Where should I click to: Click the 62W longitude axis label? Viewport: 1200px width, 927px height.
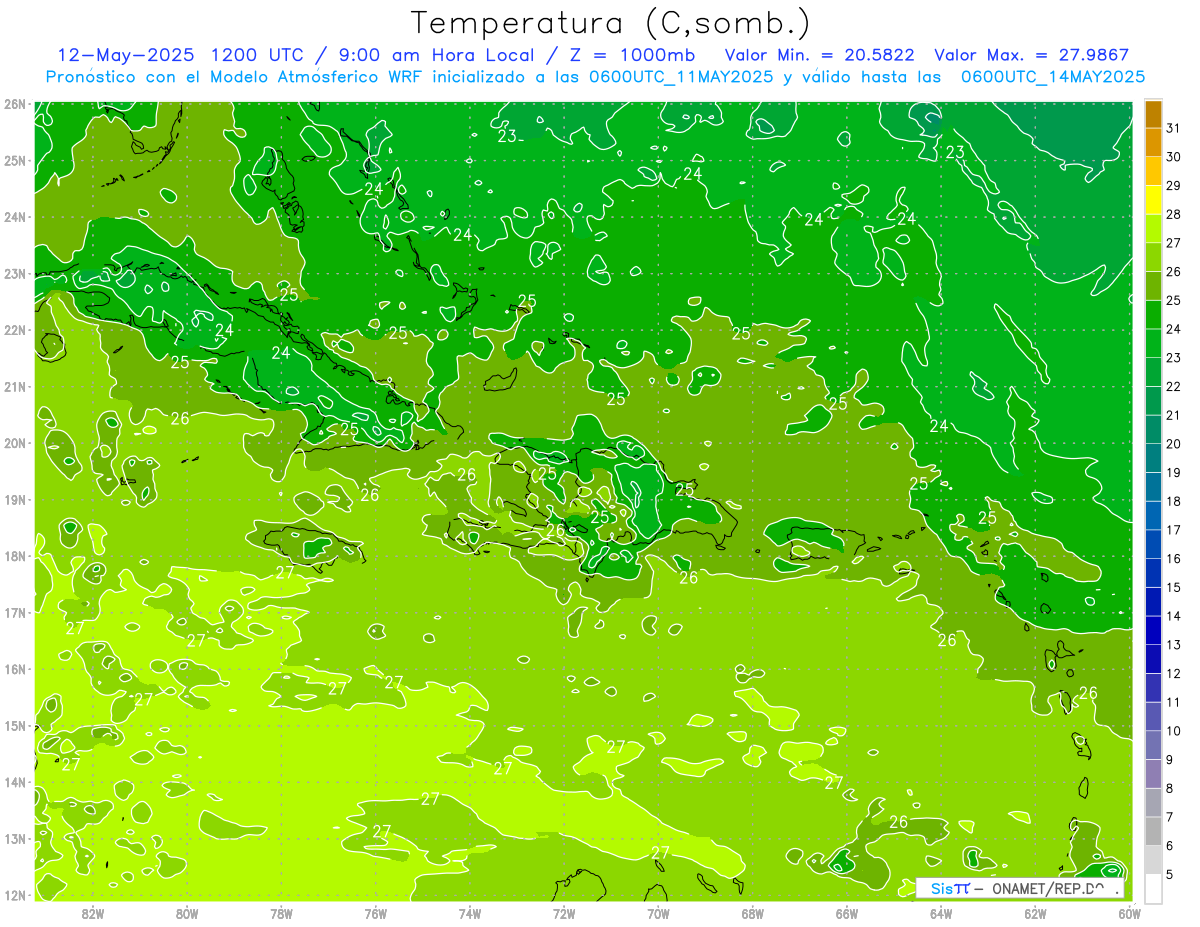[x=1035, y=913]
